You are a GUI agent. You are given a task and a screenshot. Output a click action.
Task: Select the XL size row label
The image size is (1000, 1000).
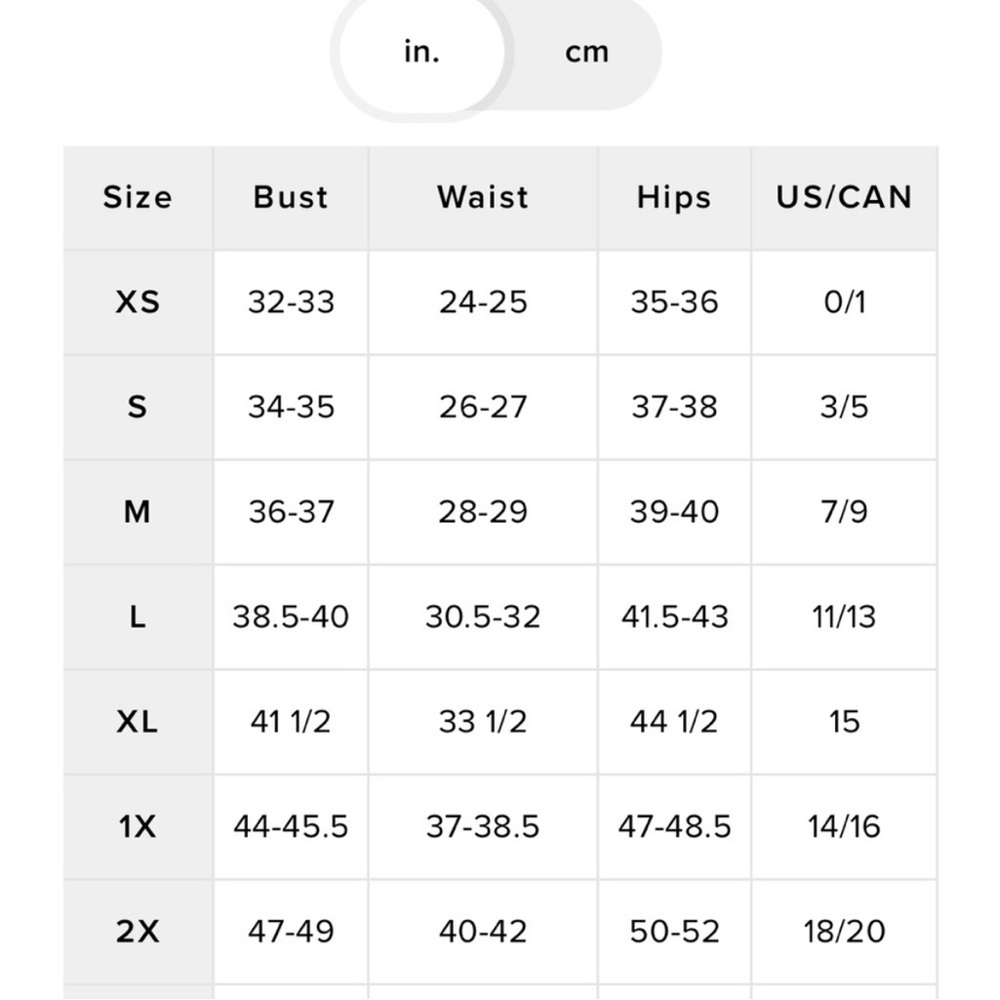(138, 722)
